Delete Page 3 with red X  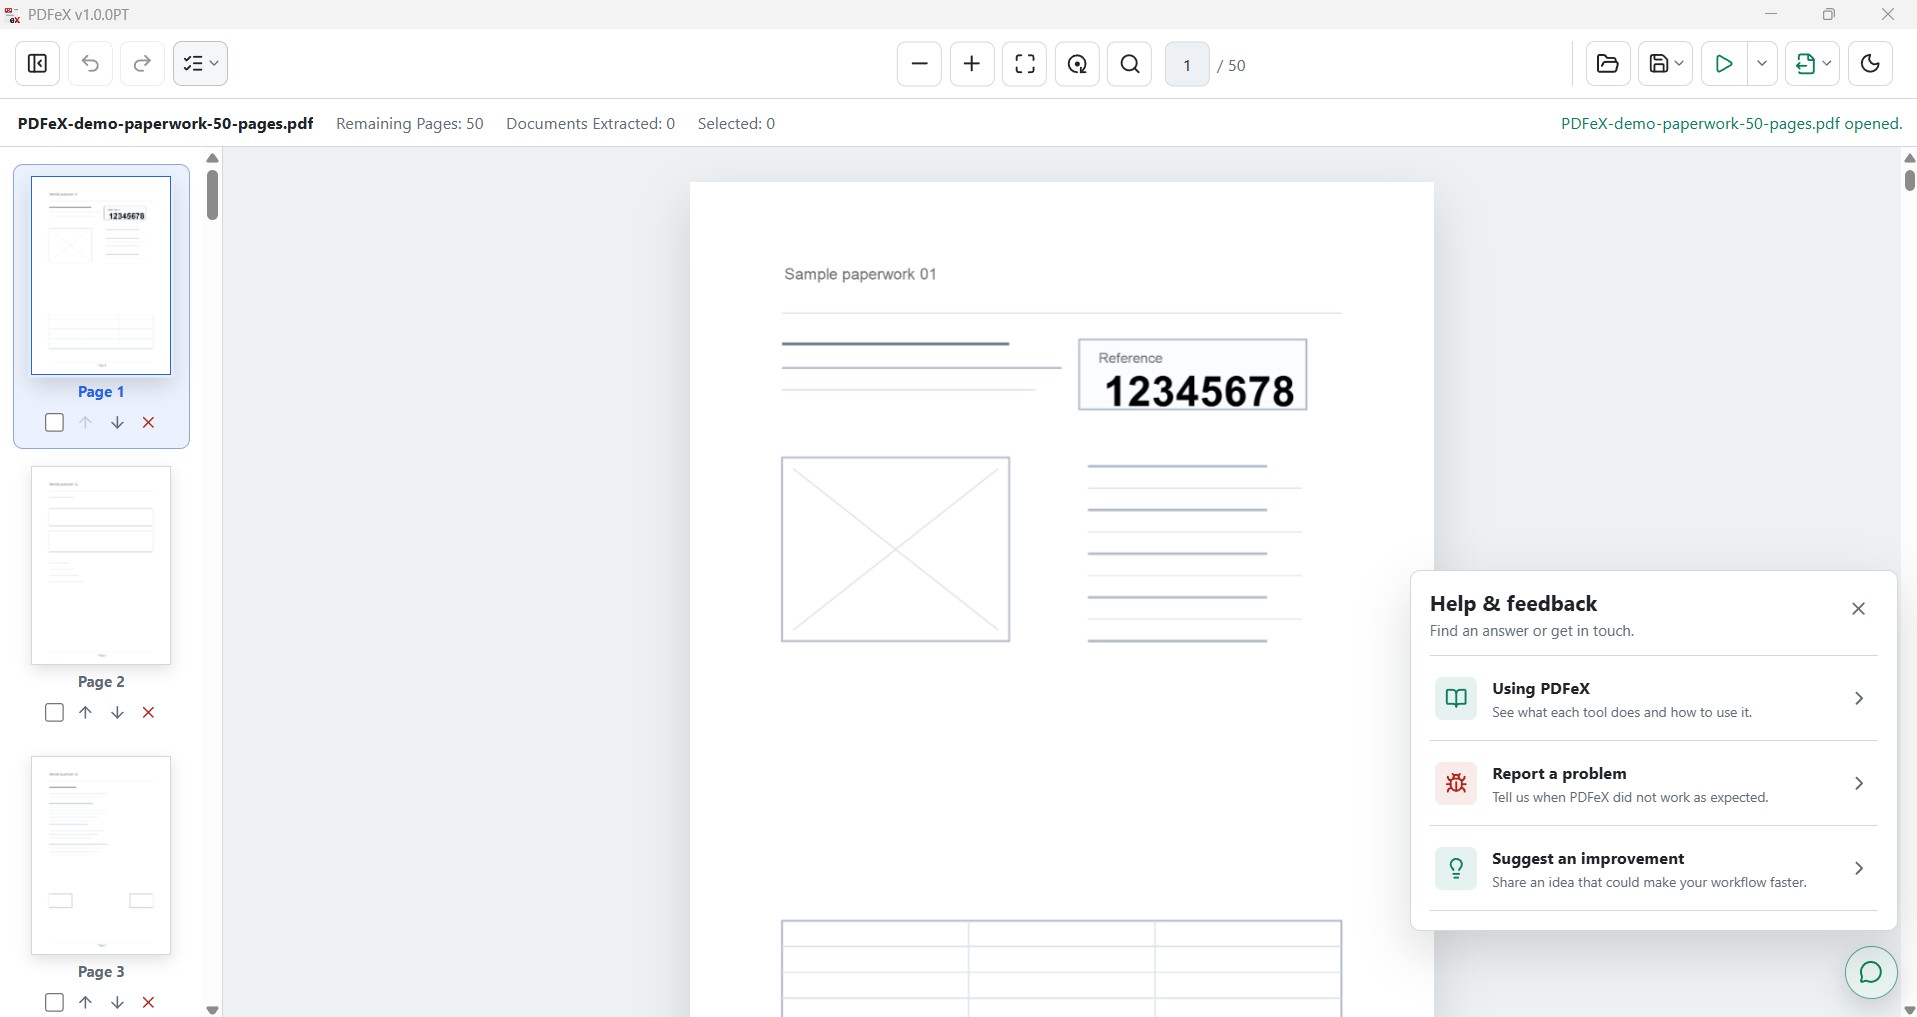click(148, 1003)
